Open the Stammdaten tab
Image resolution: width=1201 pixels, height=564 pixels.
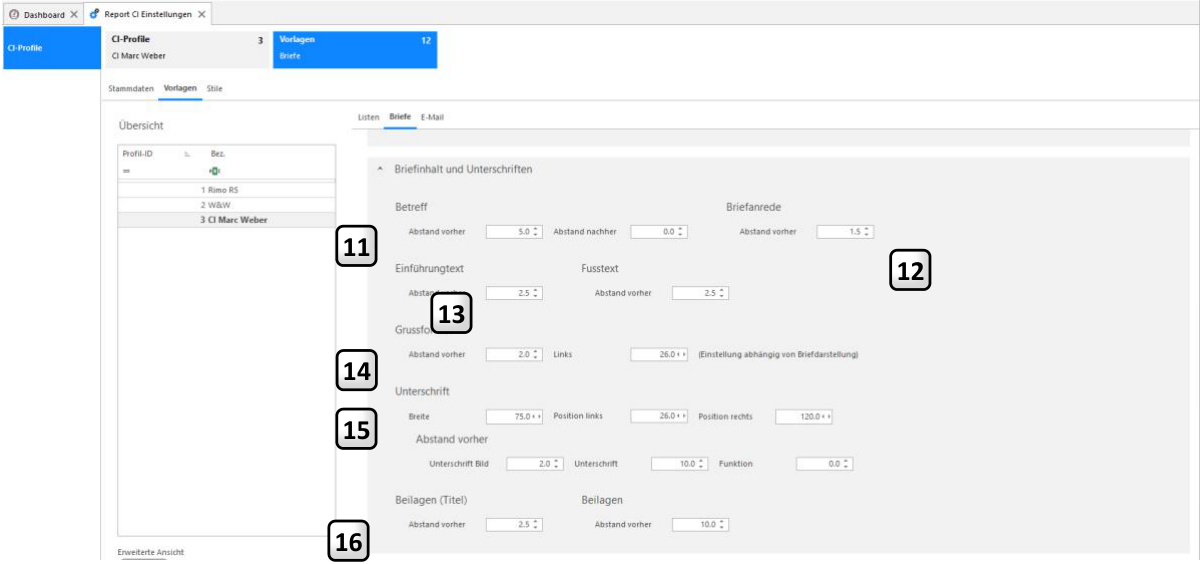tap(131, 88)
